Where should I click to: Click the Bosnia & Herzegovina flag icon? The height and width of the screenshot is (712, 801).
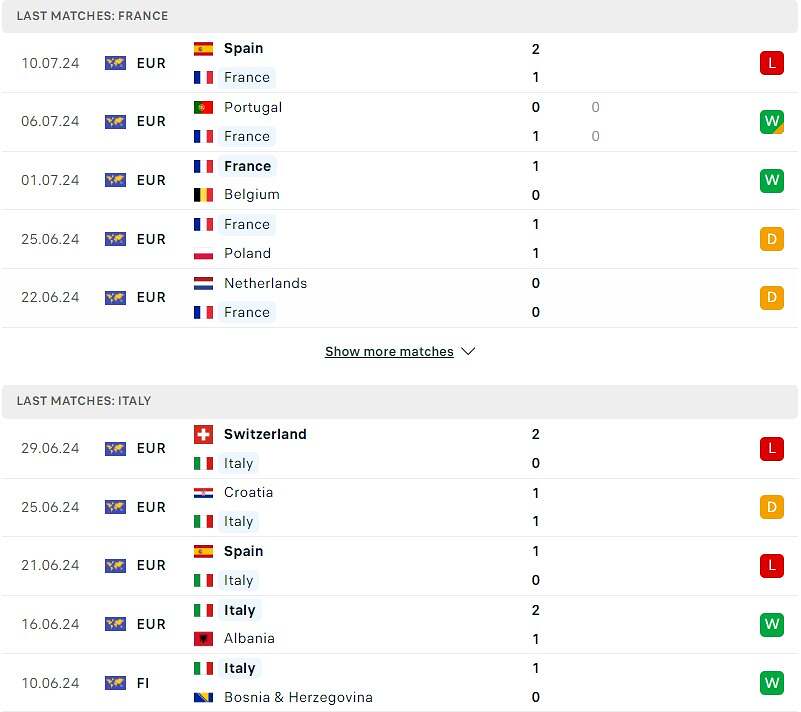point(203,697)
